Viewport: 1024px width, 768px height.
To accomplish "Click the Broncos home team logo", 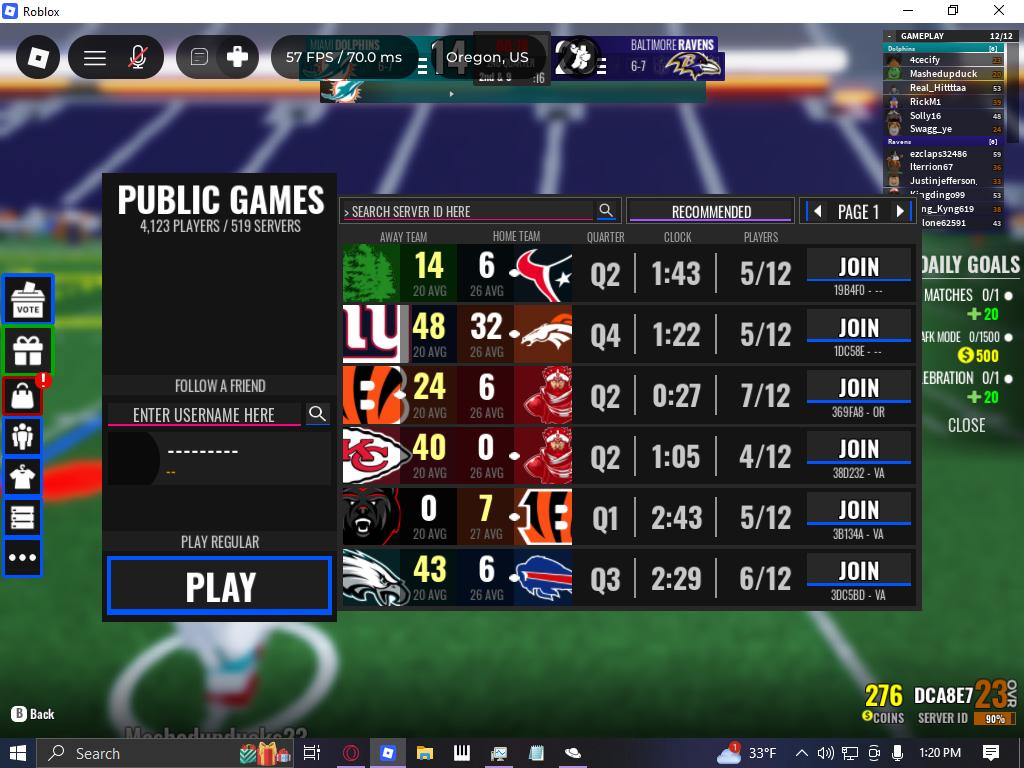I will pyautogui.click(x=543, y=334).
